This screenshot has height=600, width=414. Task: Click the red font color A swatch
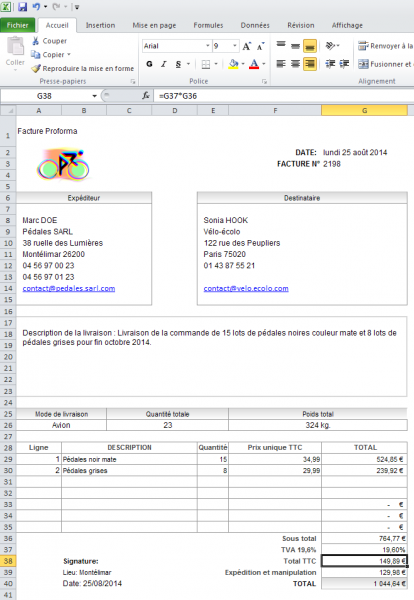(x=254, y=64)
